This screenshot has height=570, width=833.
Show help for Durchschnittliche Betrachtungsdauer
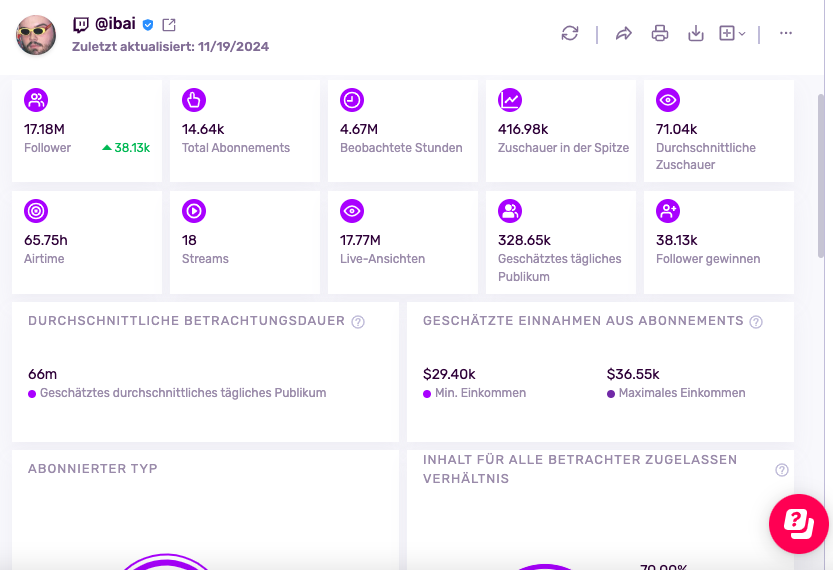(358, 322)
